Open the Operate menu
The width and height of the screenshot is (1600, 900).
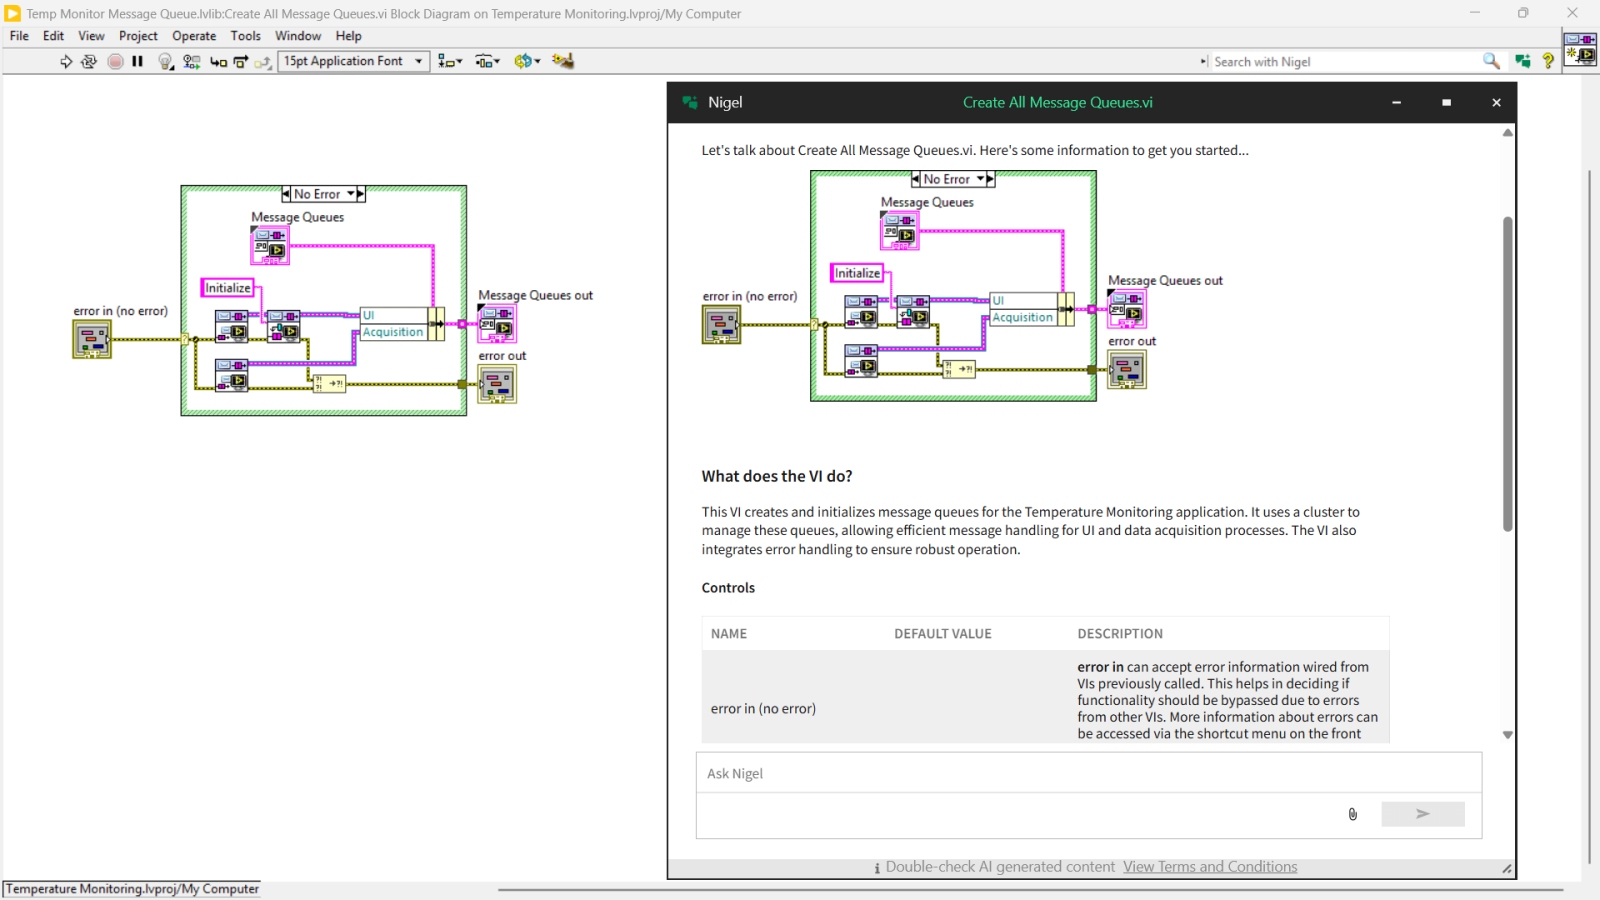tap(194, 36)
